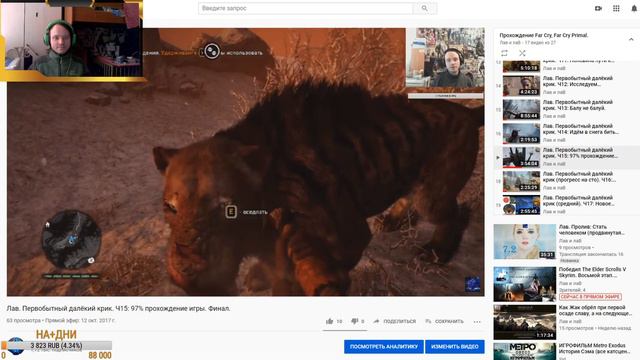Click 'Сейчас в прямом эфире' live badge
Screen dimensions: 640x360
point(591,297)
